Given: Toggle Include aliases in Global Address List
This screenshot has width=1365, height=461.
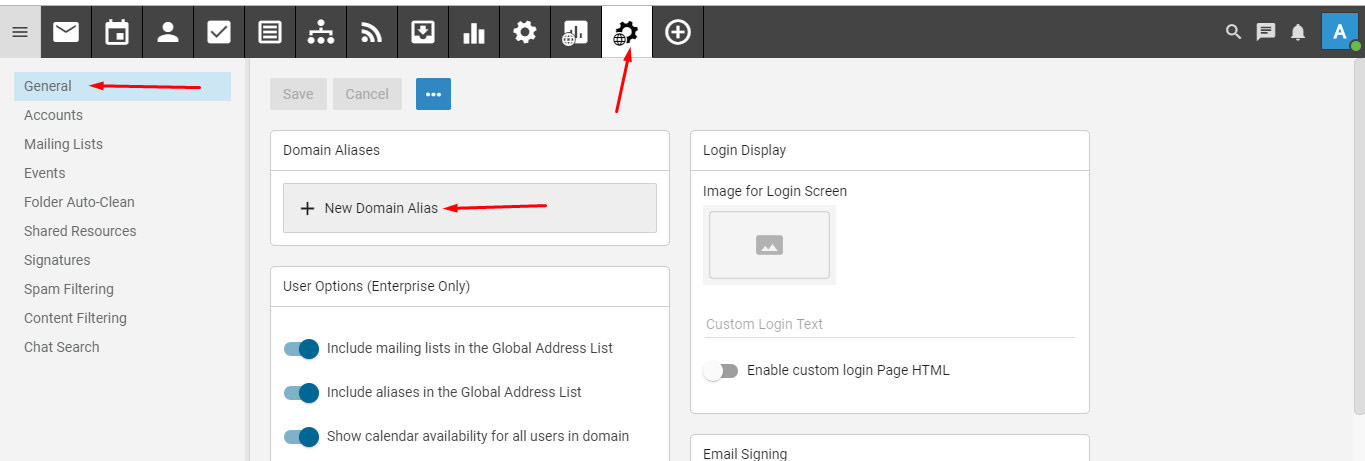Looking at the screenshot, I should tap(301, 393).
